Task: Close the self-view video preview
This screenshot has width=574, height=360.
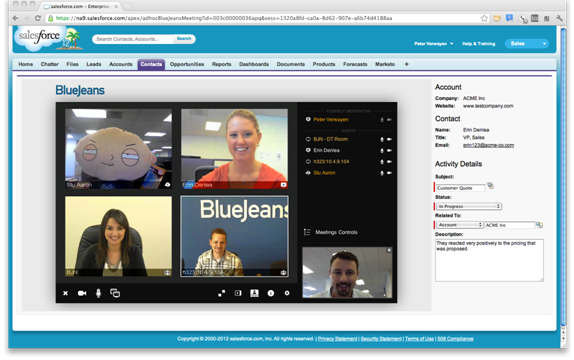Action: [x=389, y=250]
